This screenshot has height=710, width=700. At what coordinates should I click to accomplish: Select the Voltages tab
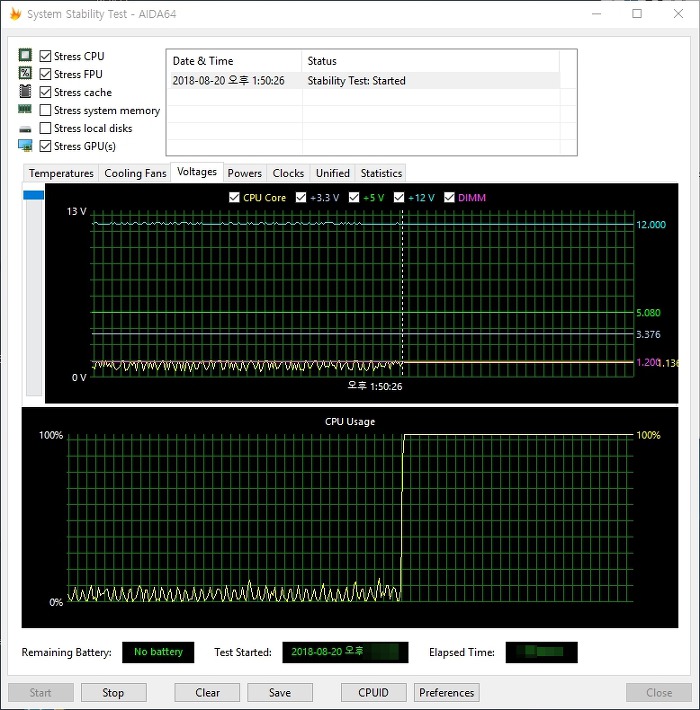pos(197,172)
